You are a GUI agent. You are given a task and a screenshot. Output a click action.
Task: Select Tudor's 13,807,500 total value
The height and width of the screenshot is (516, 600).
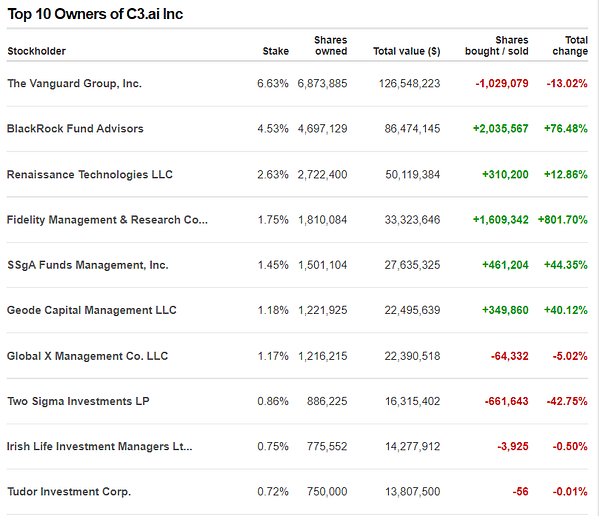(413, 492)
